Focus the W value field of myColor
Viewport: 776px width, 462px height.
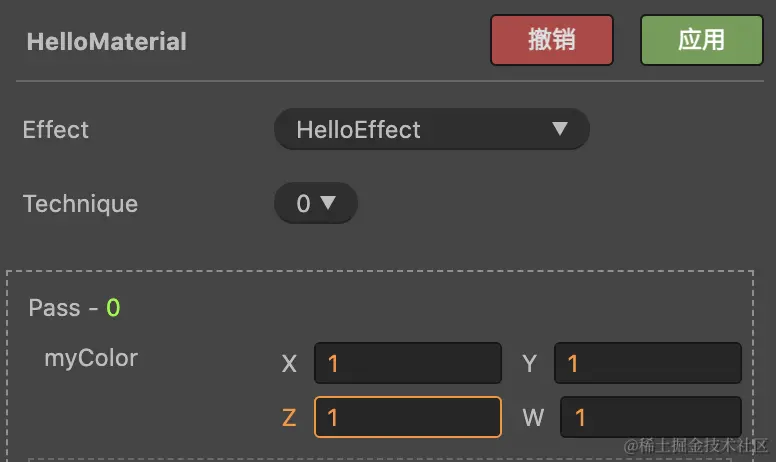[x=650, y=417]
